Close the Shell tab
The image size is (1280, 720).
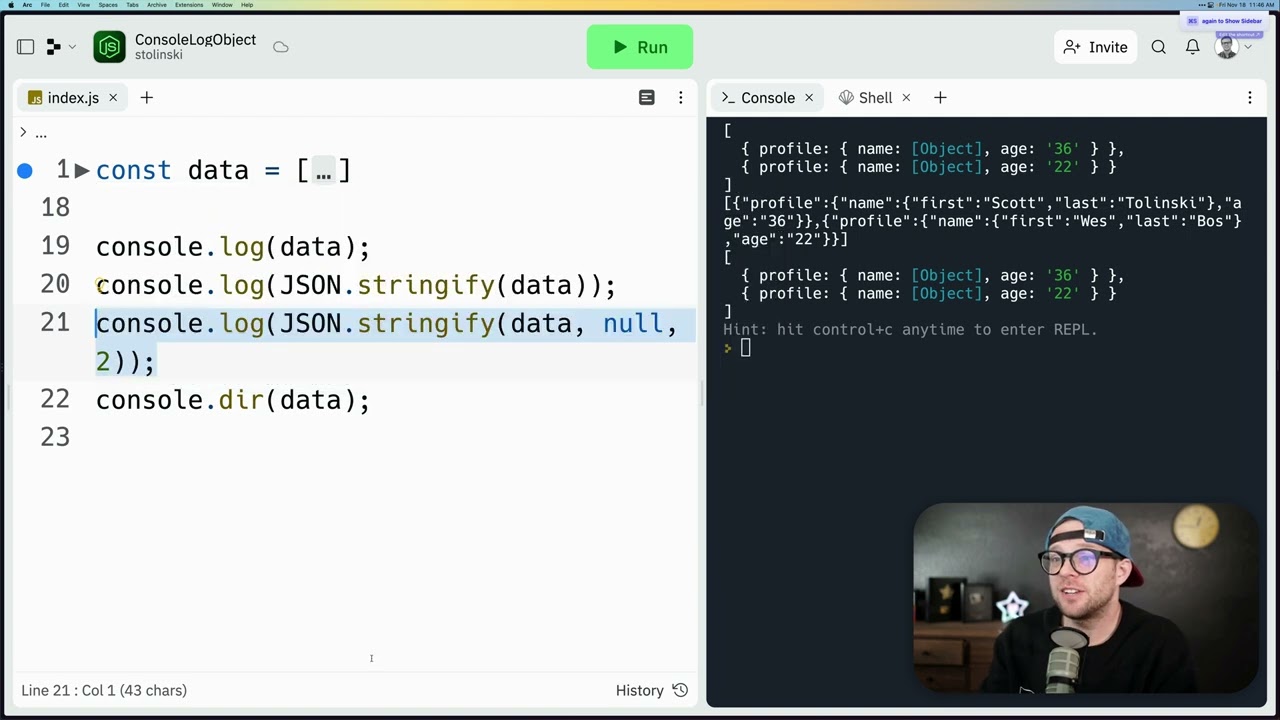[x=906, y=97]
